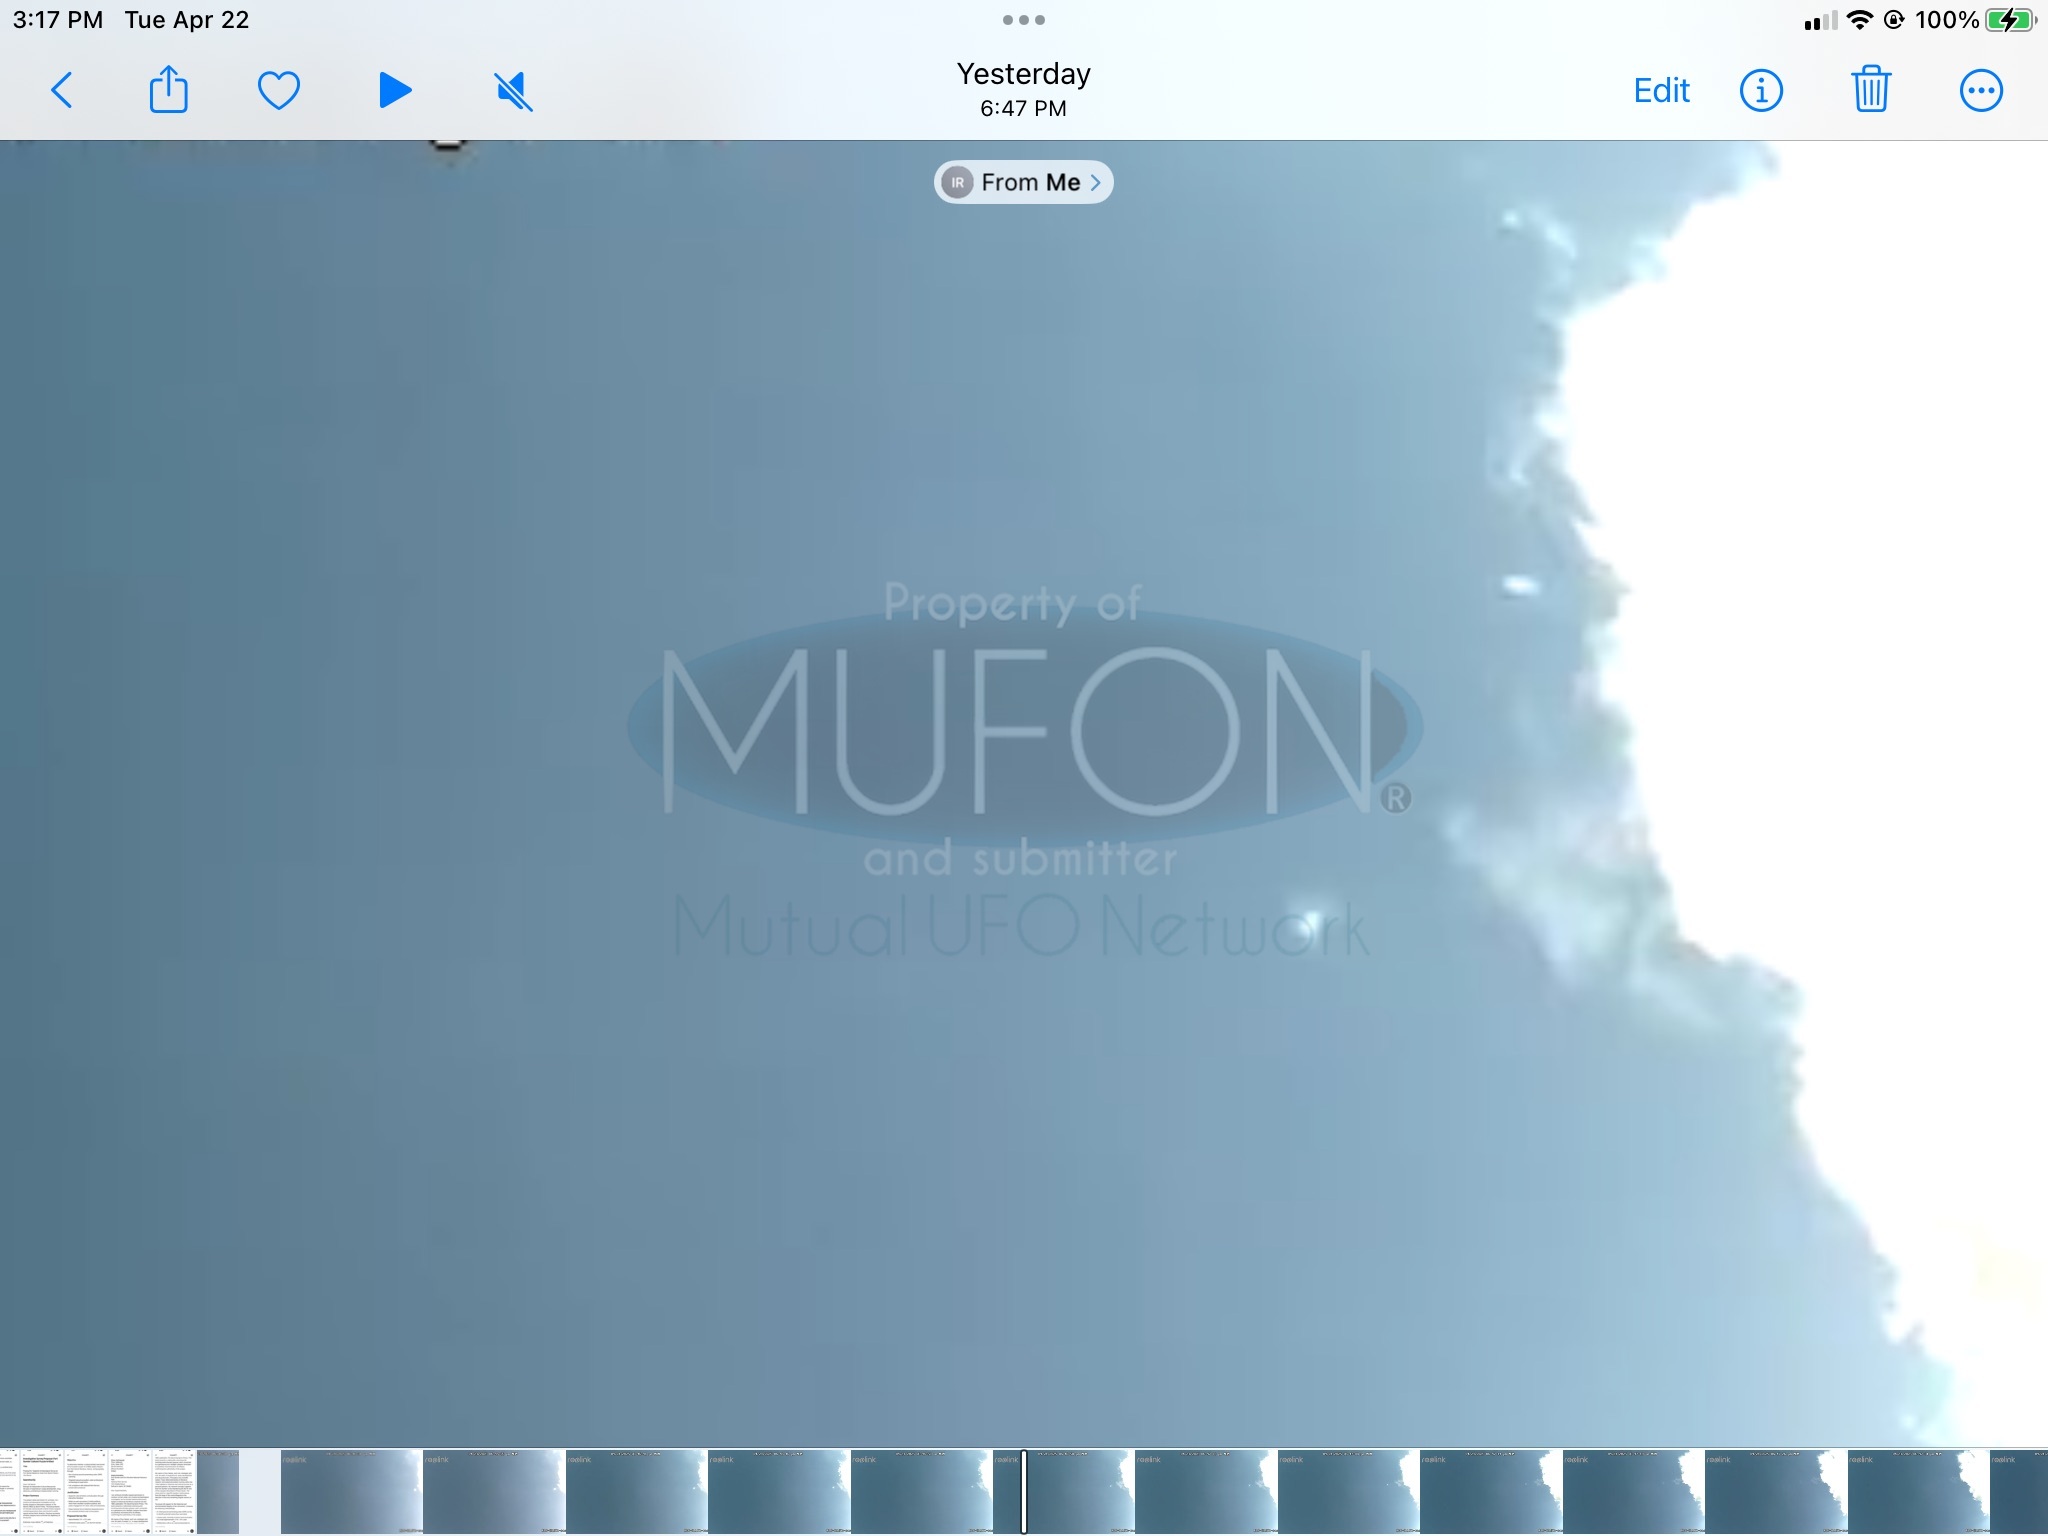2048x1536 pixels.
Task: Tap the orientation lock status icon
Action: point(1894,20)
